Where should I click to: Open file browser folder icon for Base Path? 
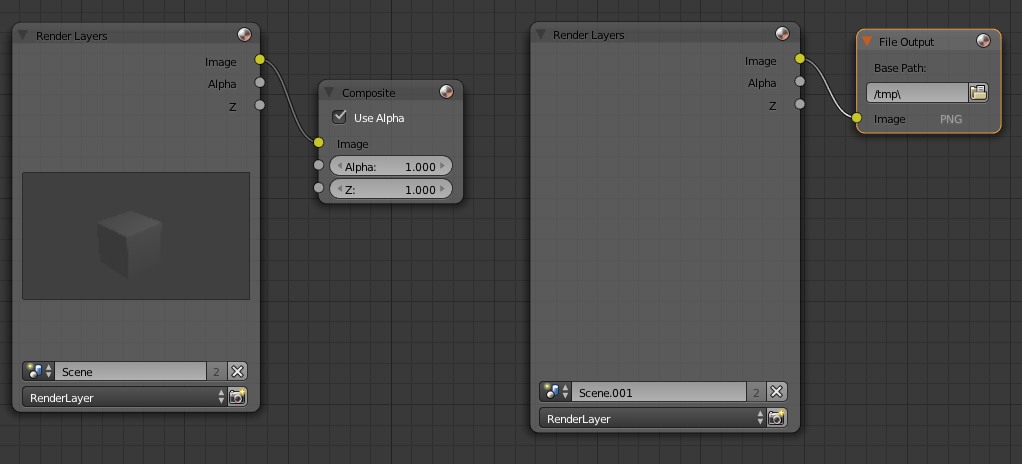coord(978,93)
